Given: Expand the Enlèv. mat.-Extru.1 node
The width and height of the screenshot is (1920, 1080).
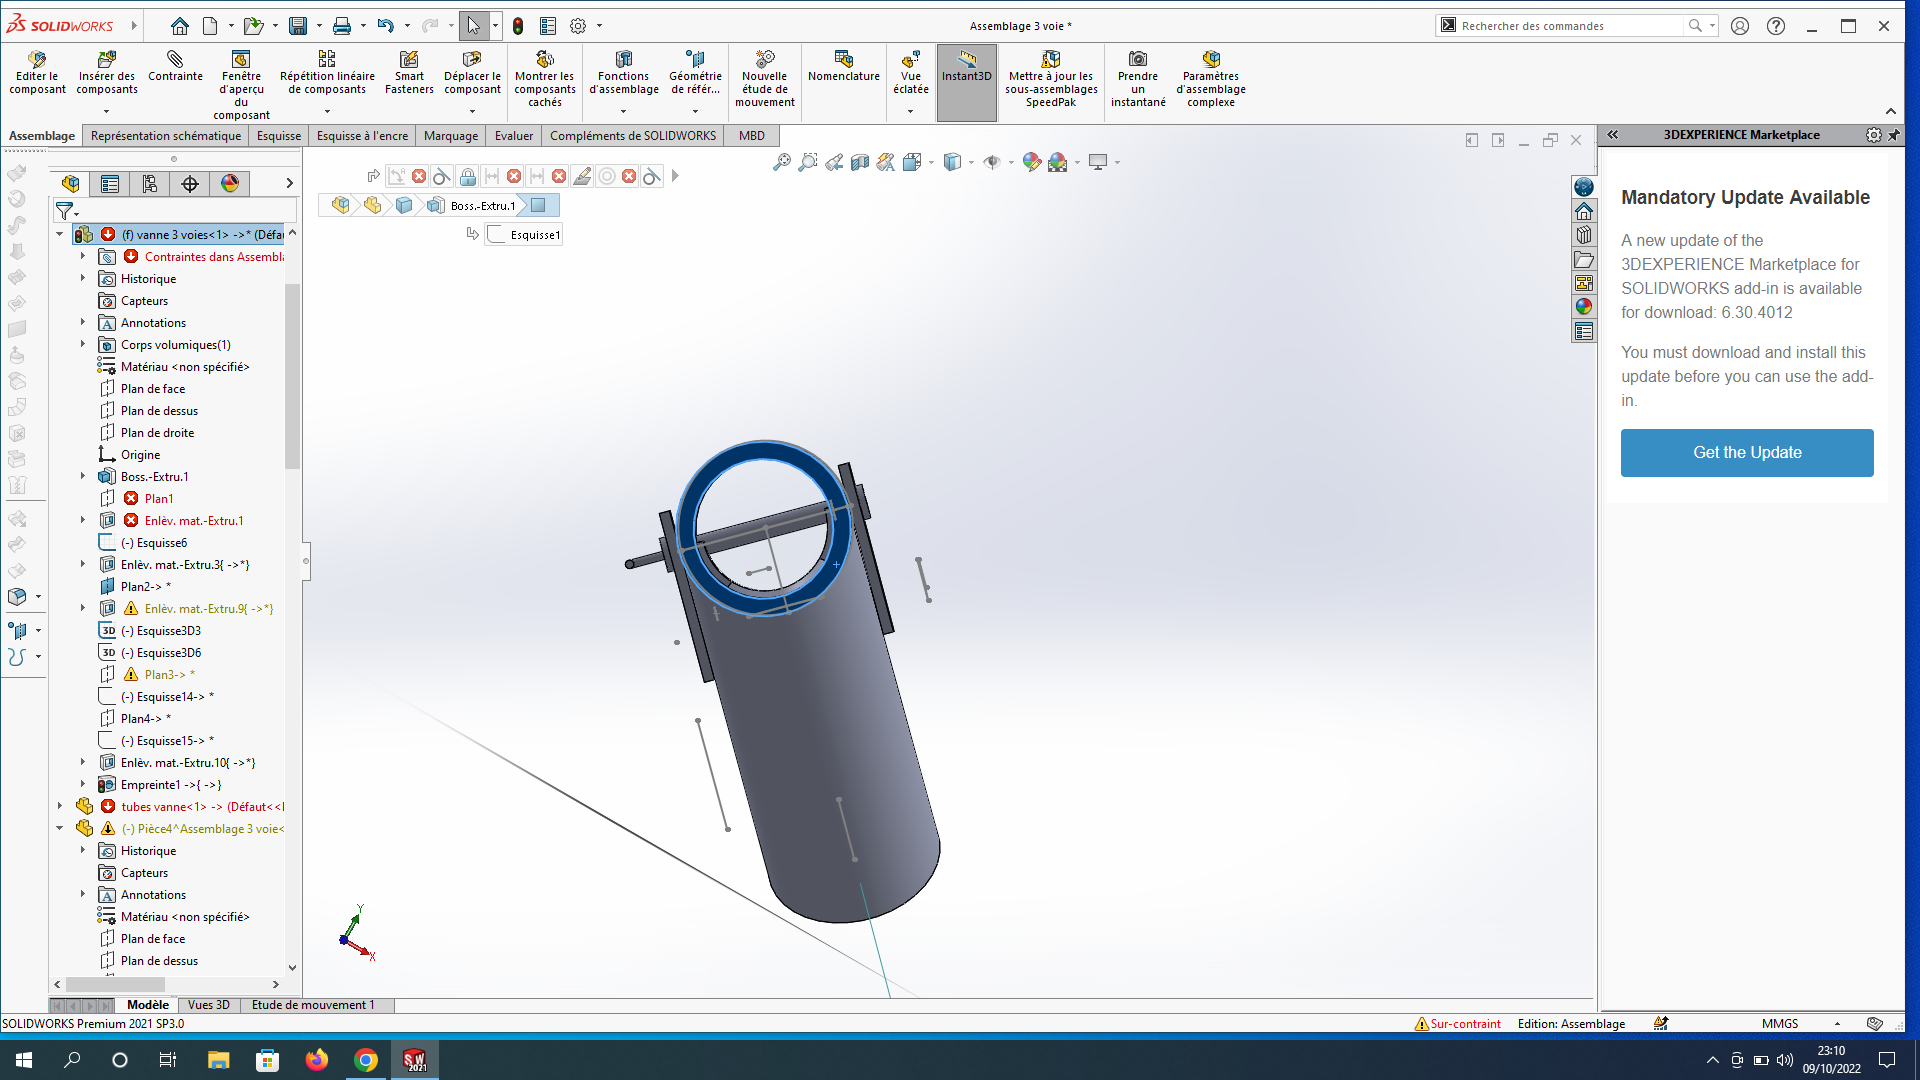Looking at the screenshot, I should click(83, 521).
